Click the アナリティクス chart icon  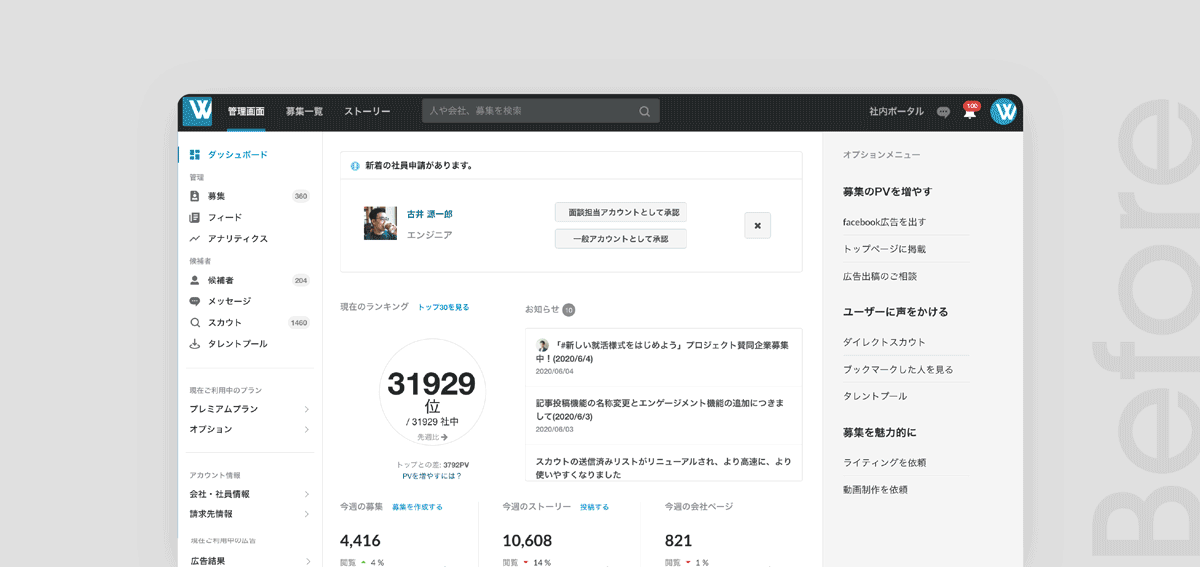[x=195, y=239]
